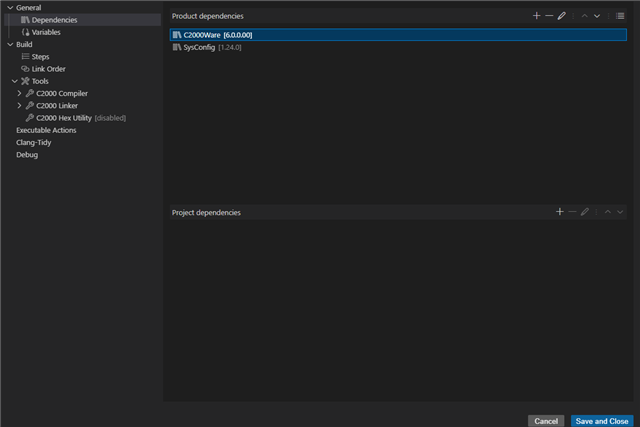Open the Dependencies settings page
The image size is (640, 427).
click(83, 20)
